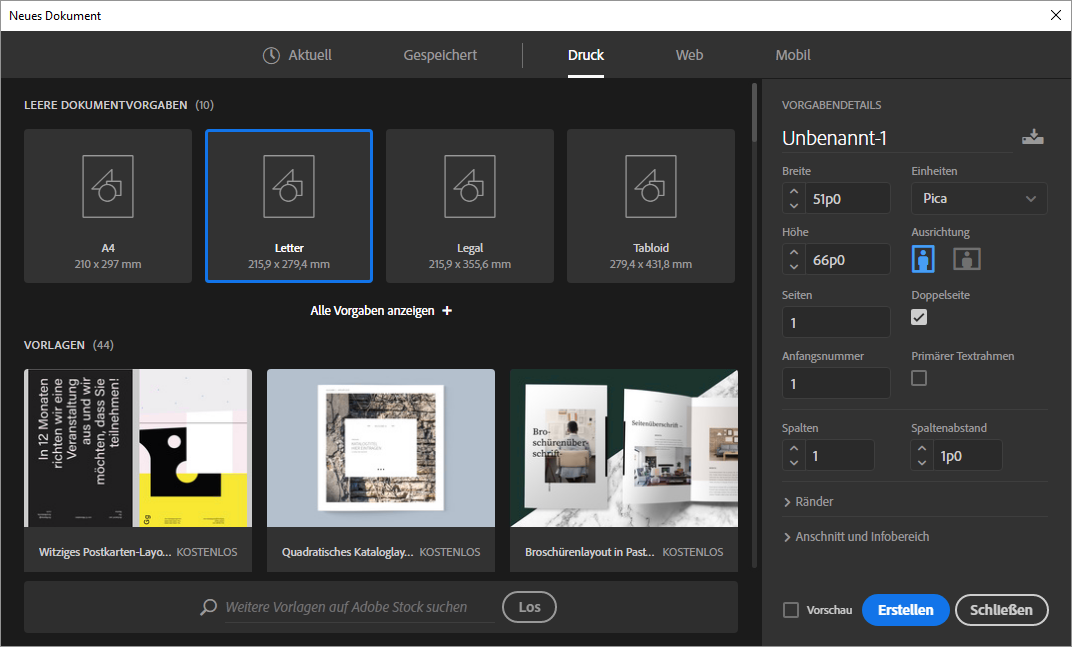This screenshot has width=1072, height=647.
Task: Click the Spalten value field
Action: pos(840,455)
